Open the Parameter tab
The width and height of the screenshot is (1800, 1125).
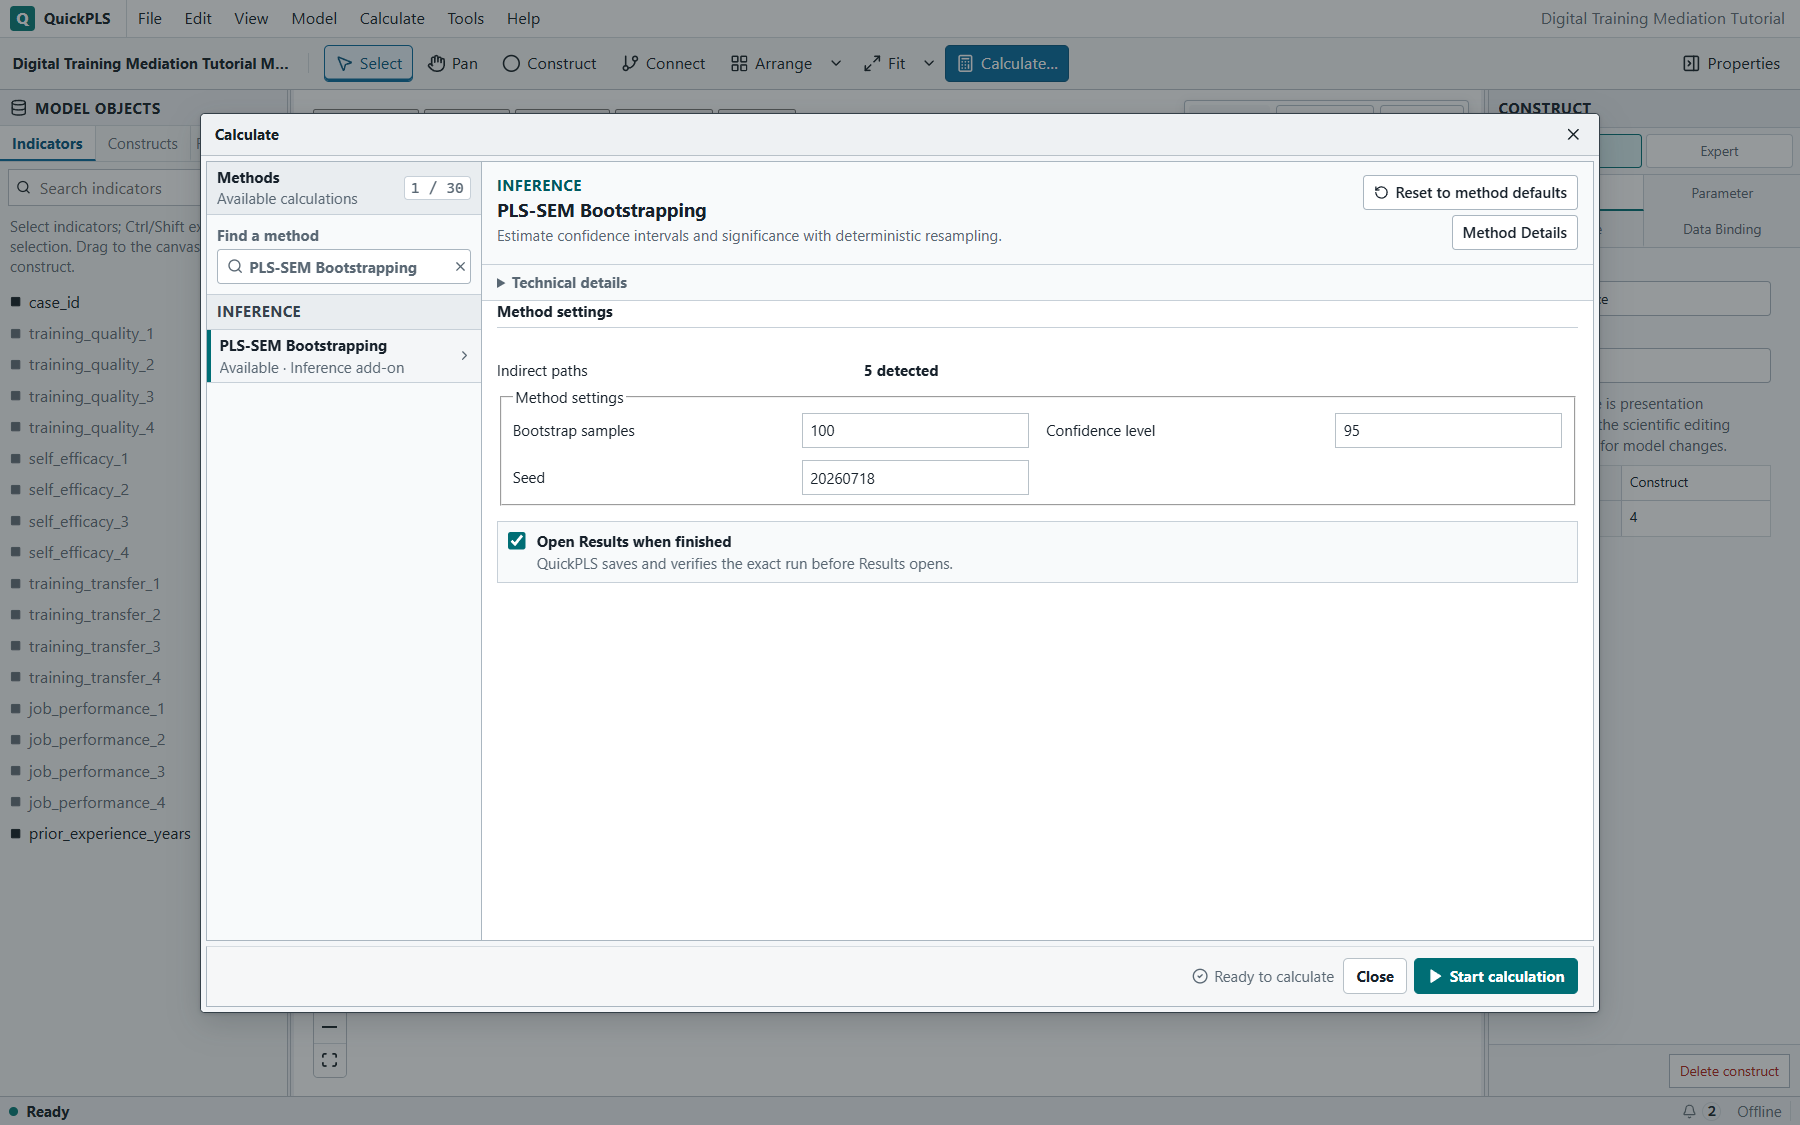(1721, 193)
